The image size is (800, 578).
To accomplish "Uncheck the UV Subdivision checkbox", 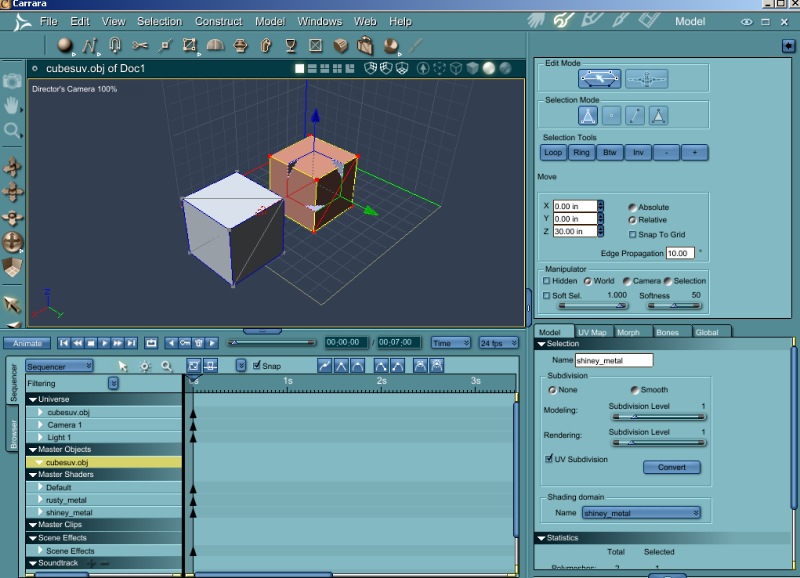I will pyautogui.click(x=548, y=458).
